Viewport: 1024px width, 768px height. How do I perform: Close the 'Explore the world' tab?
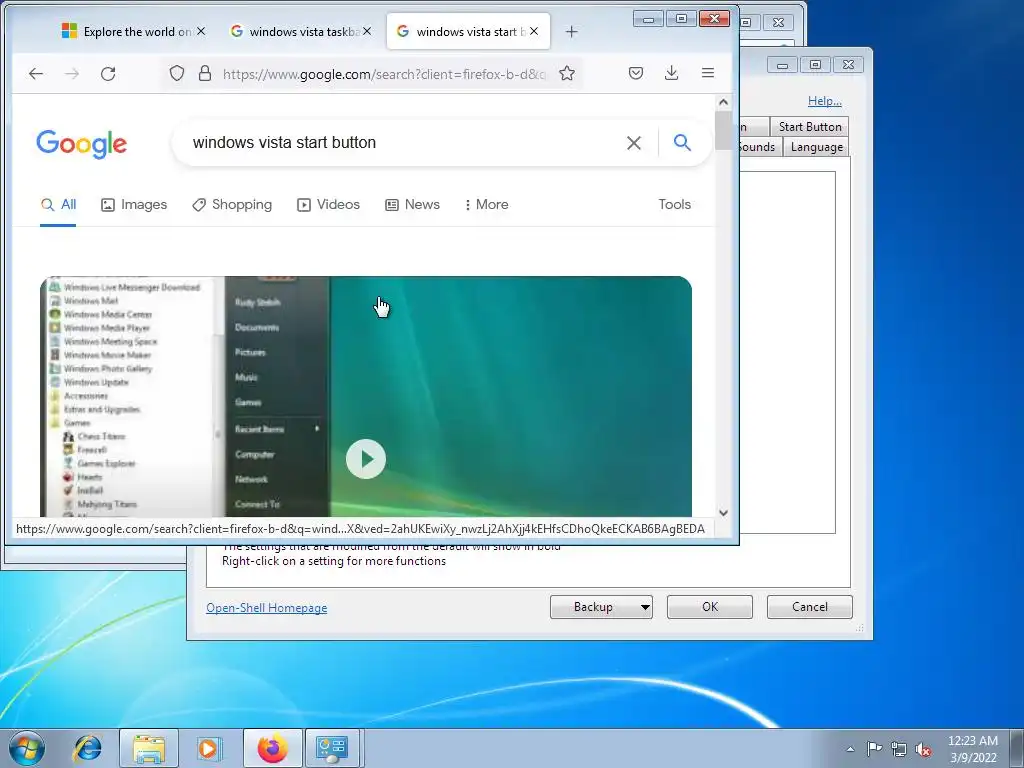click(201, 31)
